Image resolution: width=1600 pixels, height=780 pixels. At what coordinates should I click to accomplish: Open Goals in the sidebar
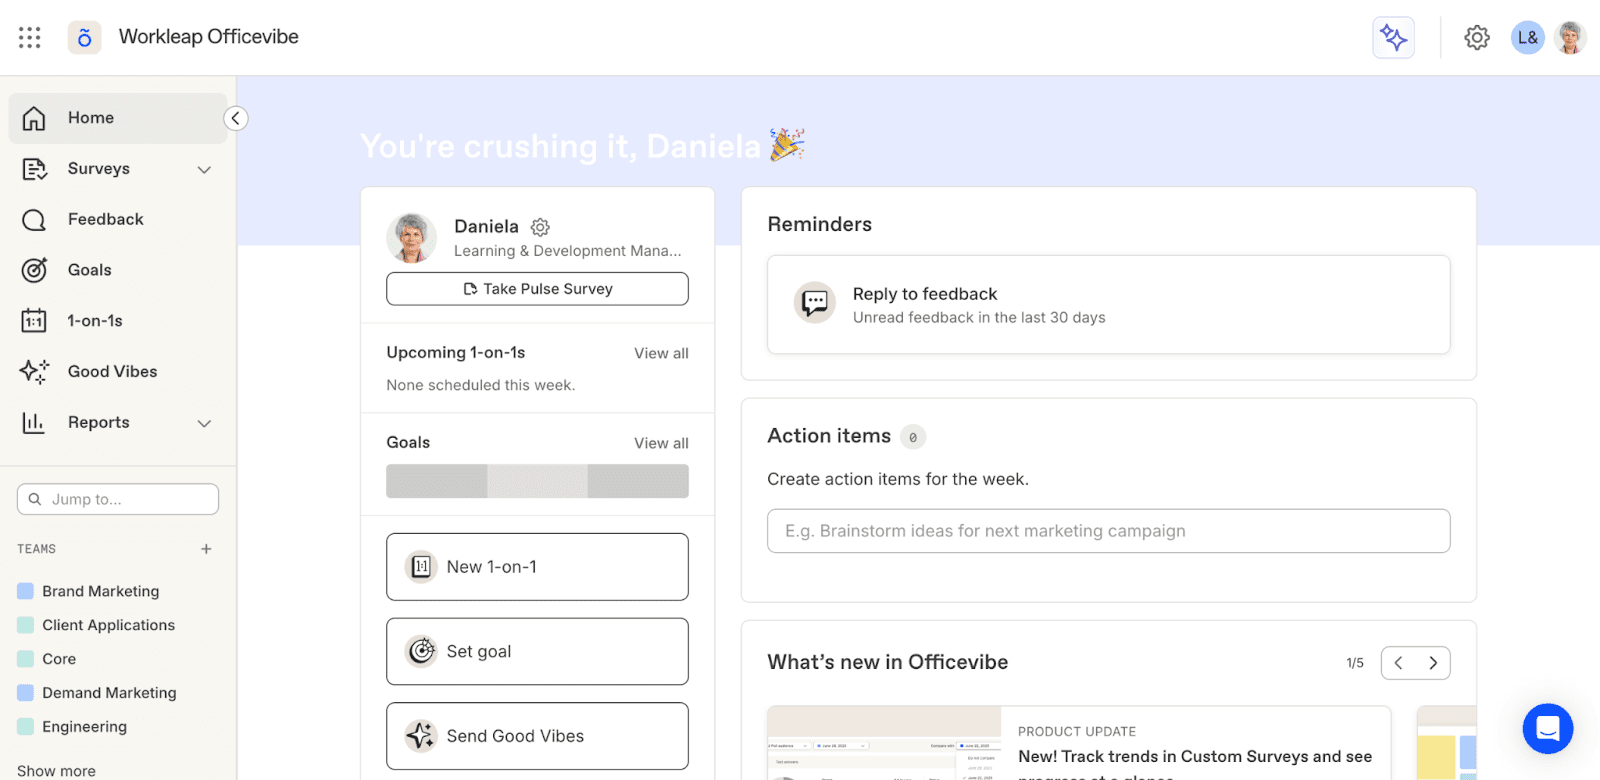(118, 270)
